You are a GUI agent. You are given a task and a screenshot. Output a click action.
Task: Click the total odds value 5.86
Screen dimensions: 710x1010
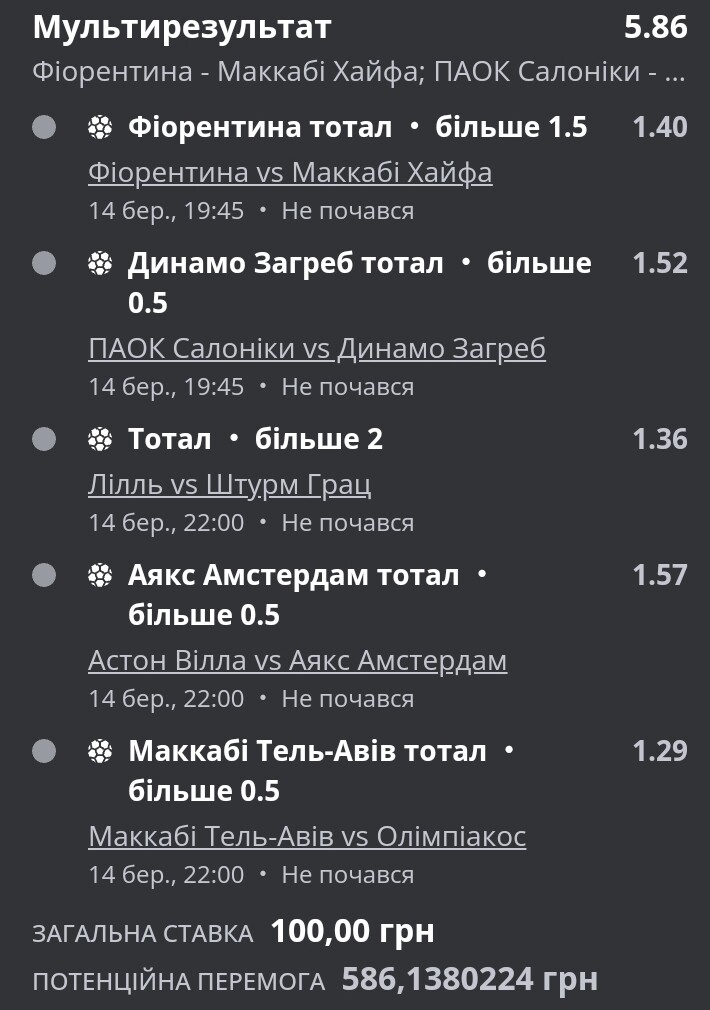pos(655,27)
